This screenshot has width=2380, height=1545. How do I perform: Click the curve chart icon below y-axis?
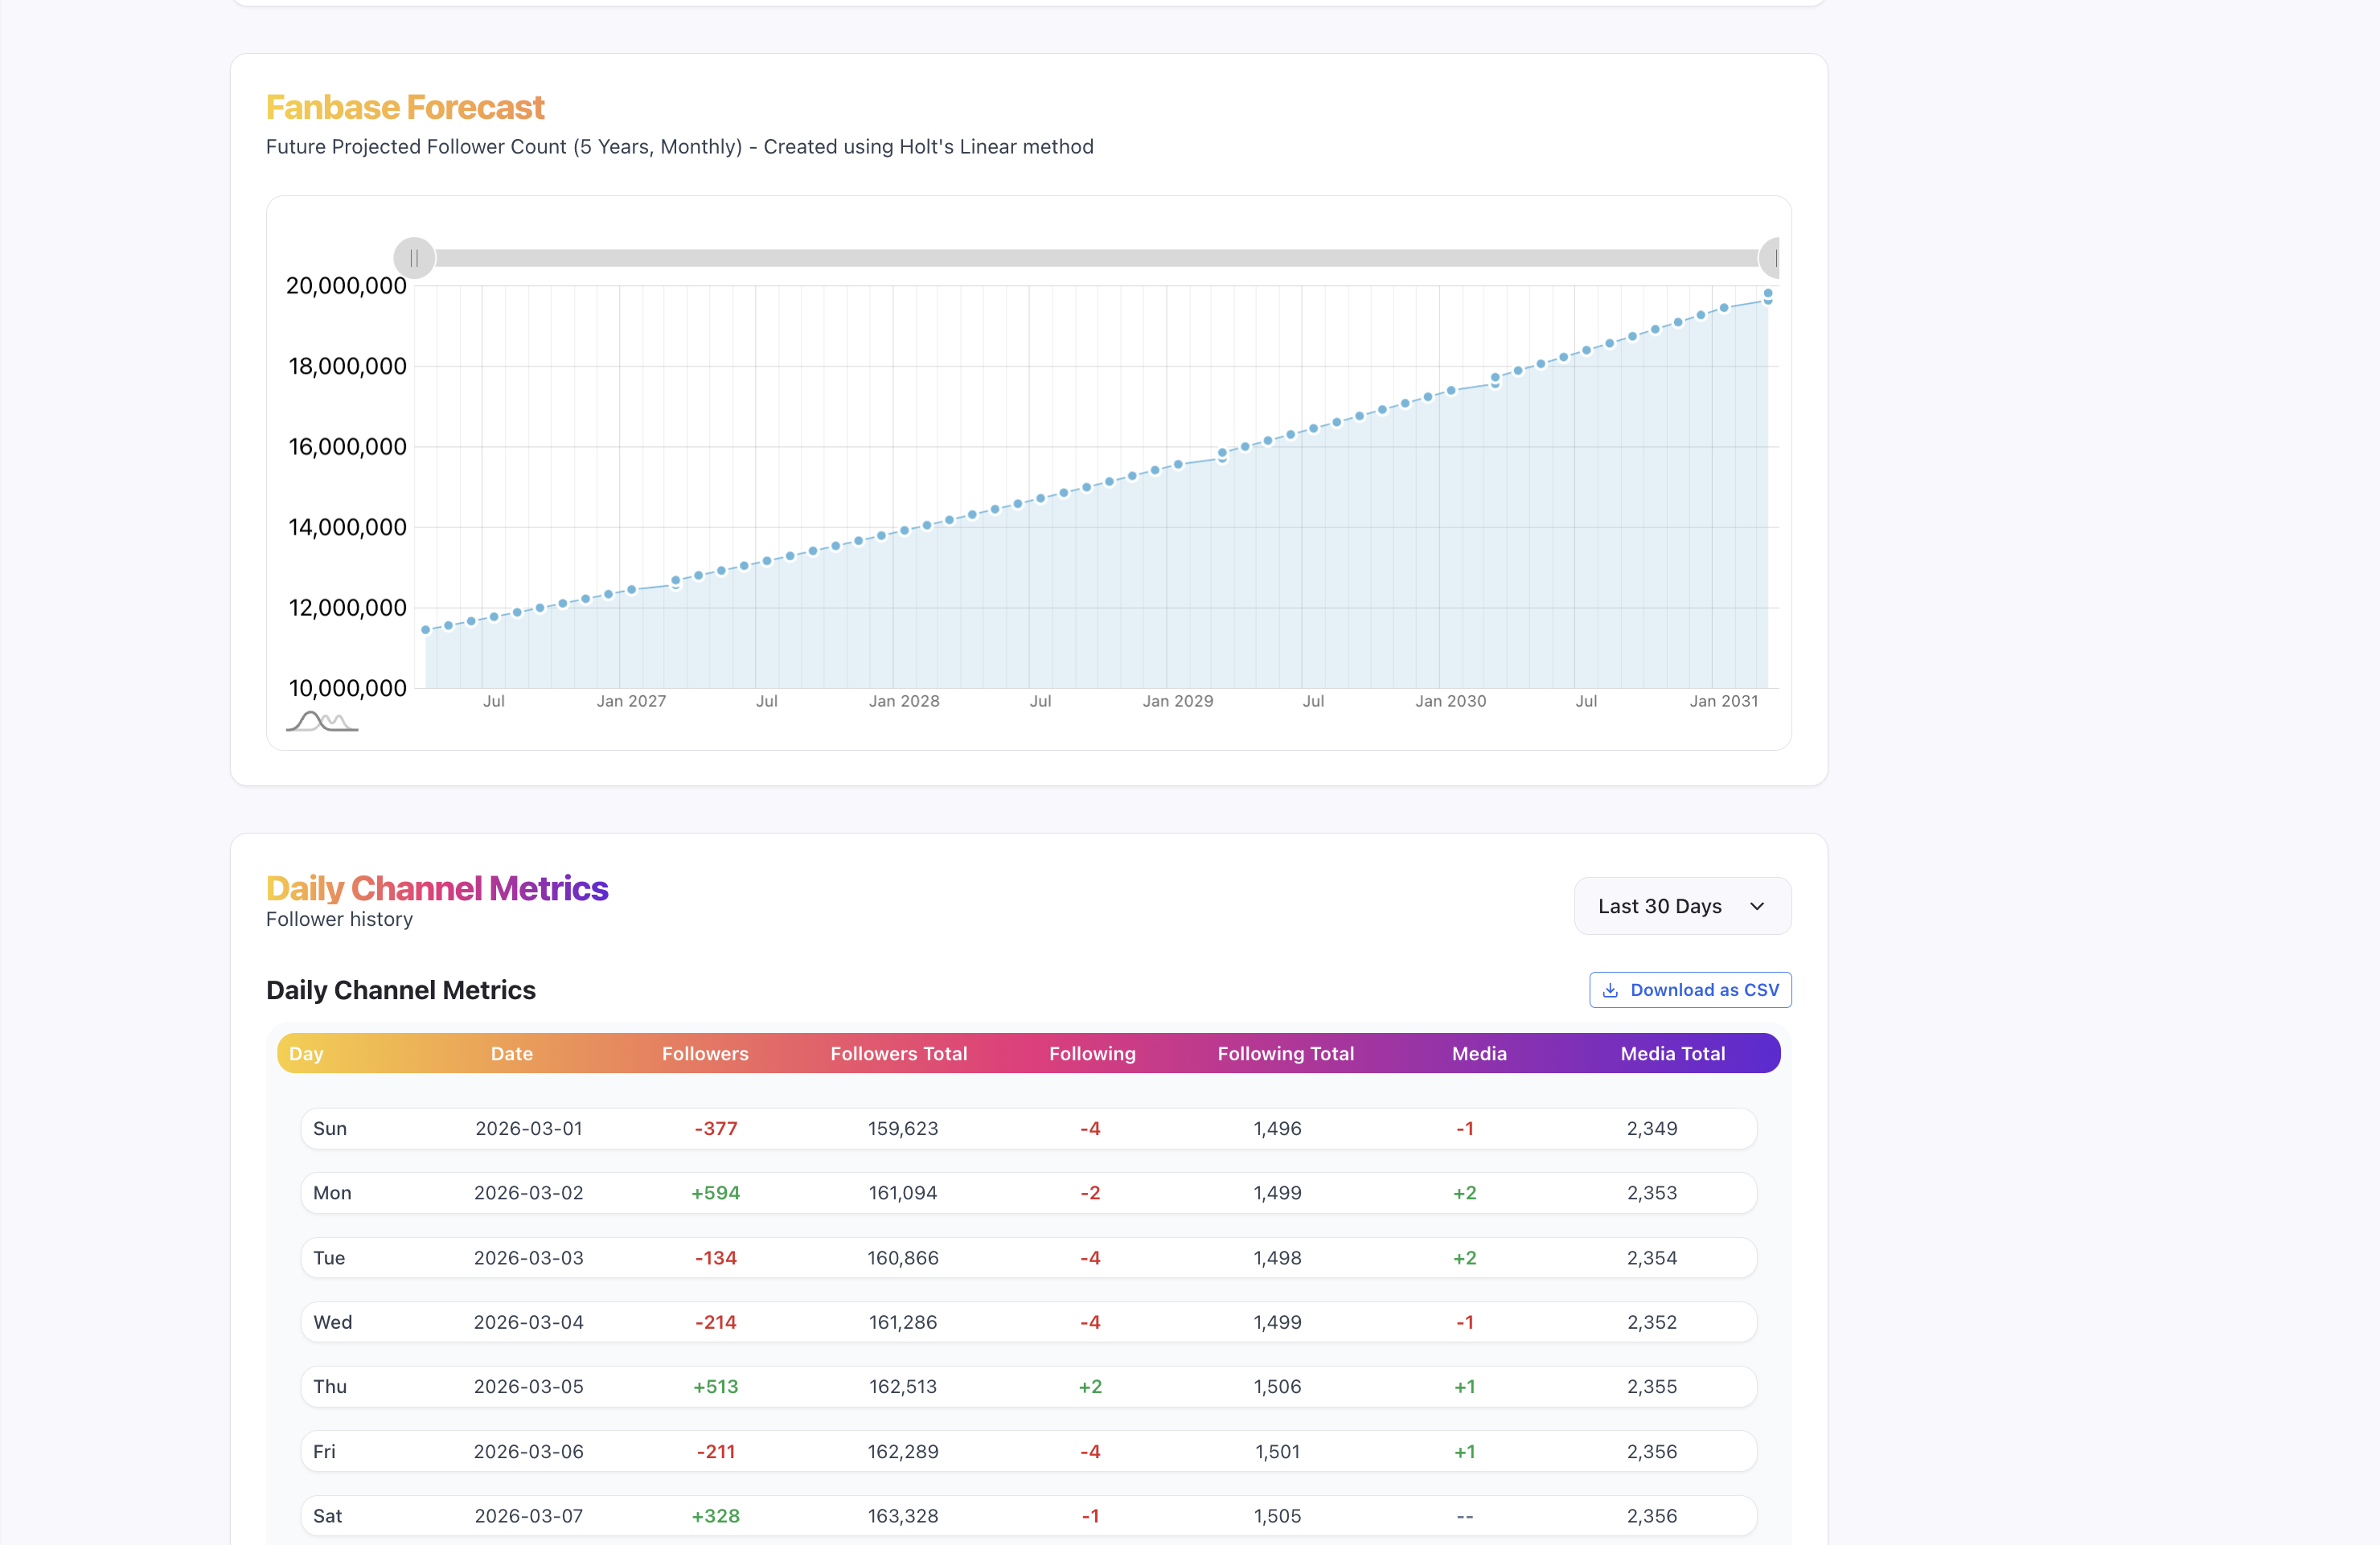coord(322,721)
